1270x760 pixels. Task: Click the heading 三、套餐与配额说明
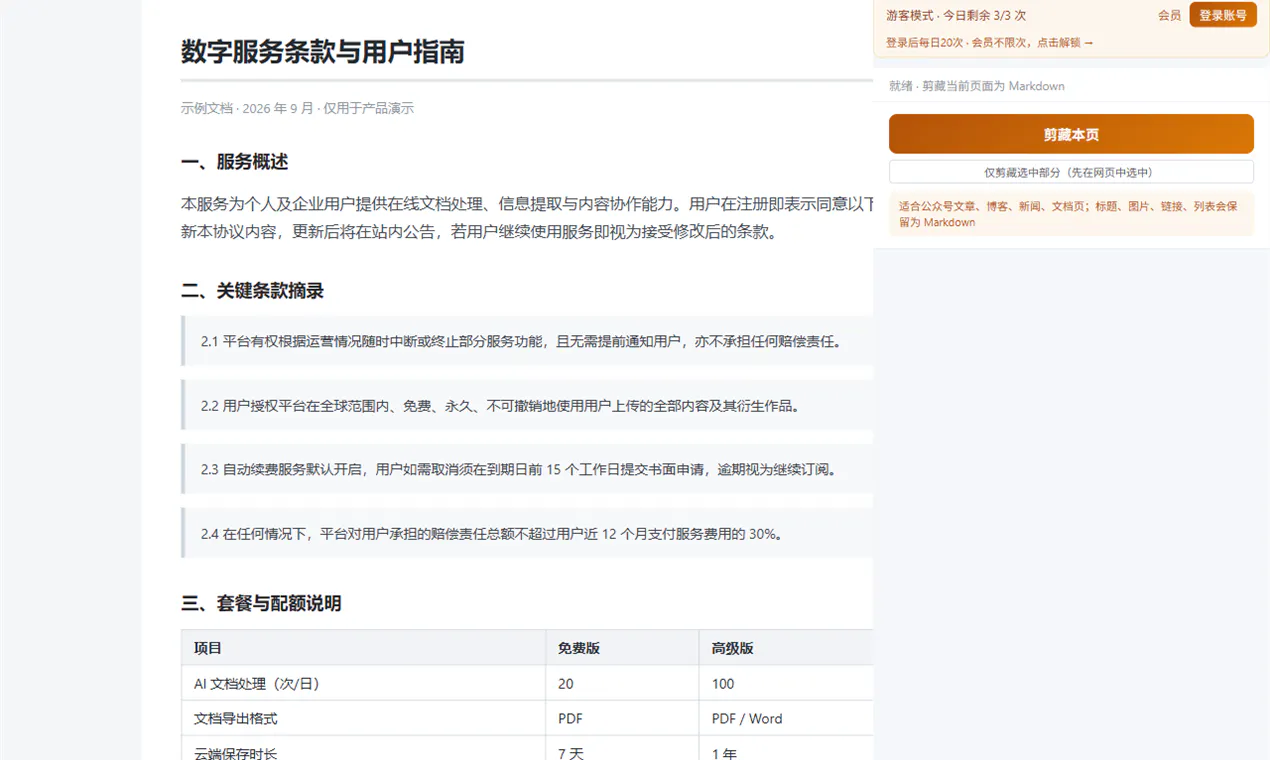pyautogui.click(x=261, y=603)
